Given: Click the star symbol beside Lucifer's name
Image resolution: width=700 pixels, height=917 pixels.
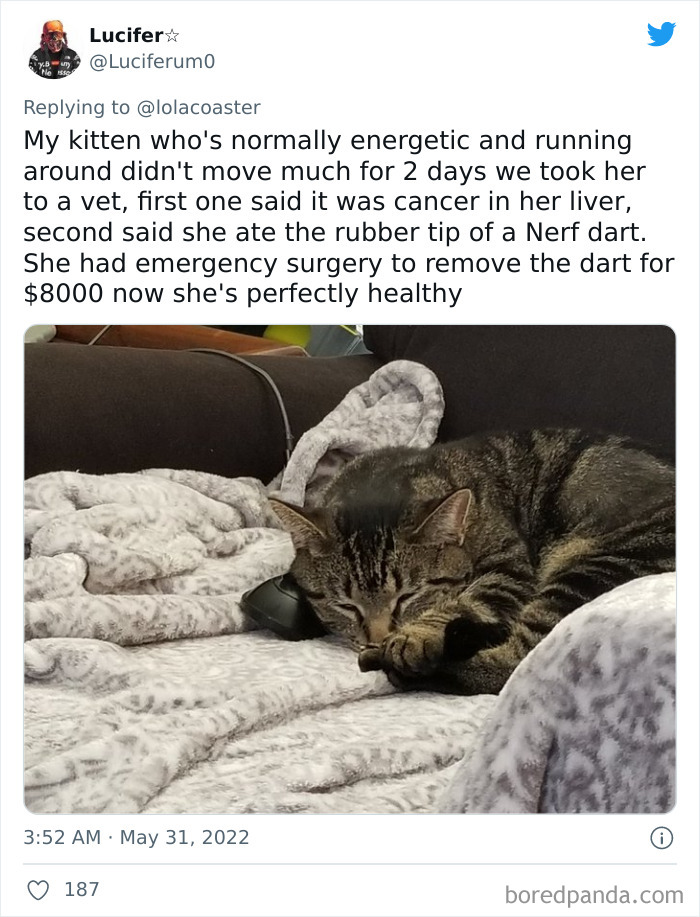Looking at the screenshot, I should [172, 36].
